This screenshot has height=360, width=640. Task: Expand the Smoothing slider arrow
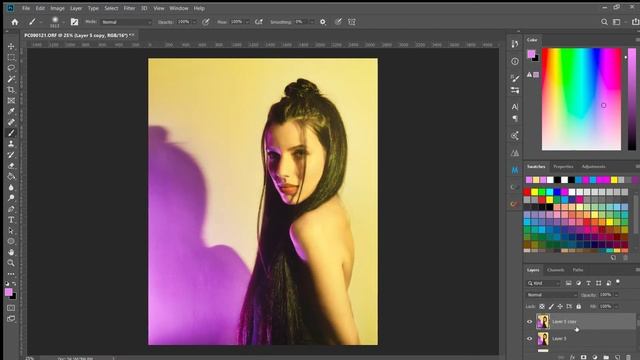click(x=312, y=22)
